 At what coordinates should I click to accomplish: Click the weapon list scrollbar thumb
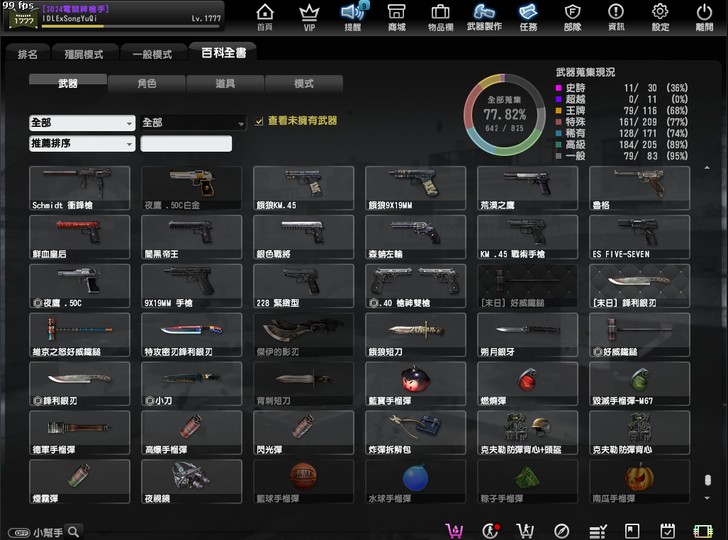click(x=707, y=480)
